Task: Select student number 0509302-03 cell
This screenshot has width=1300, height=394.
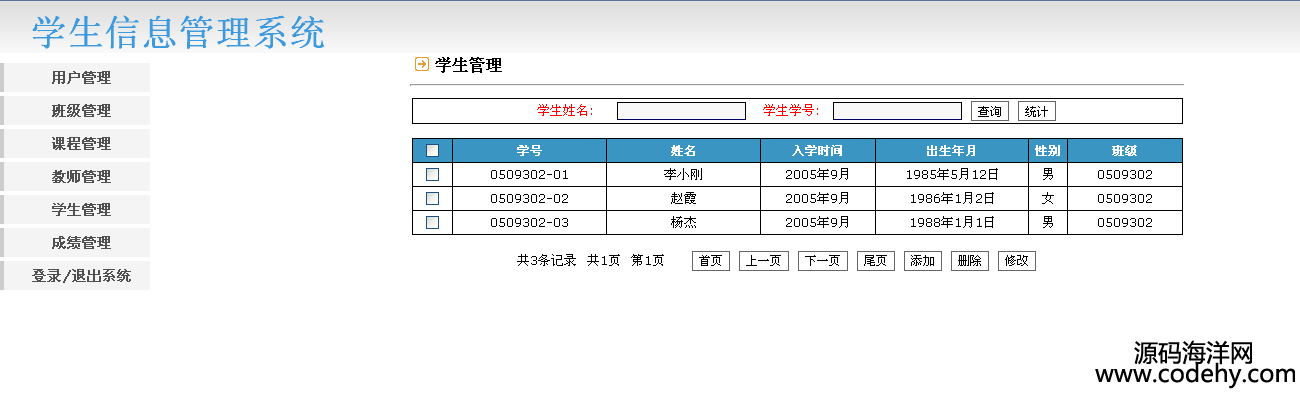Action: coord(529,223)
